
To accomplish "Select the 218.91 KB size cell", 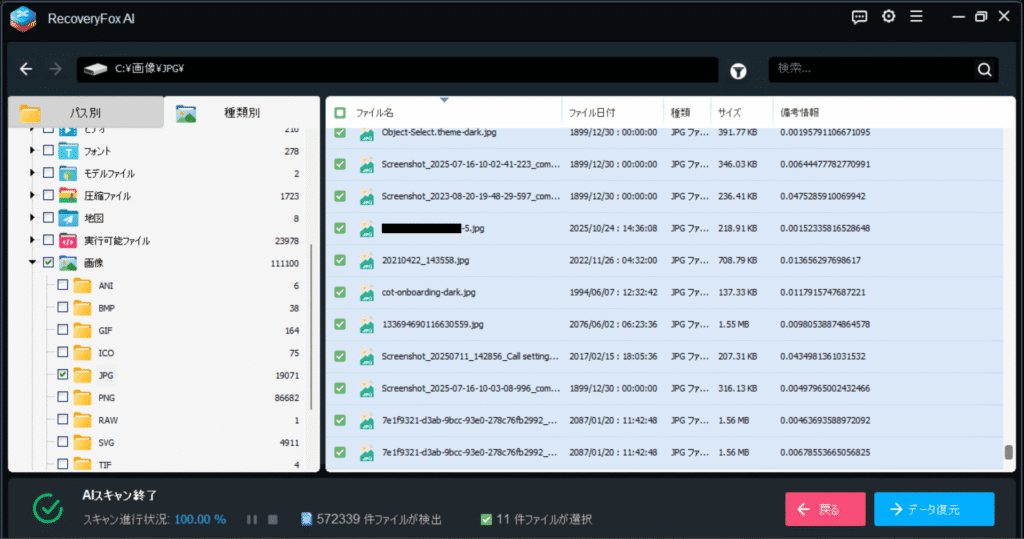I will [737, 228].
